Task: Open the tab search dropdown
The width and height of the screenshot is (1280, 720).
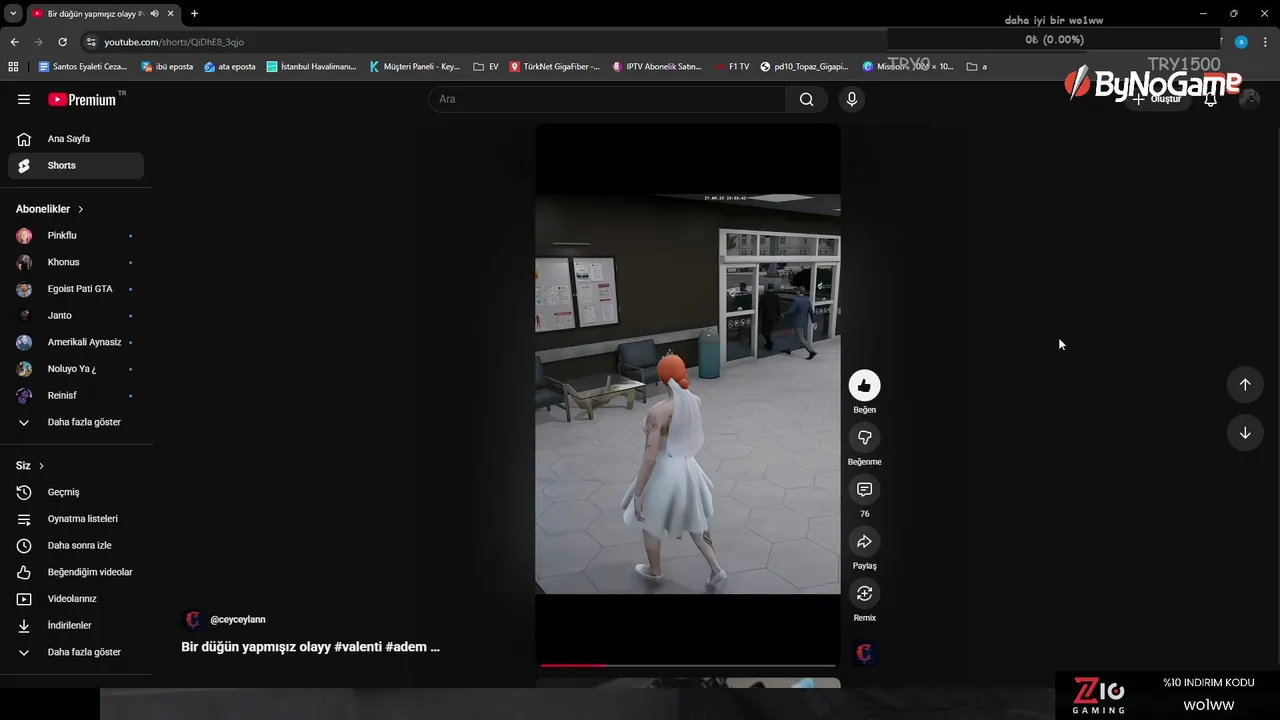Action: (x=13, y=14)
